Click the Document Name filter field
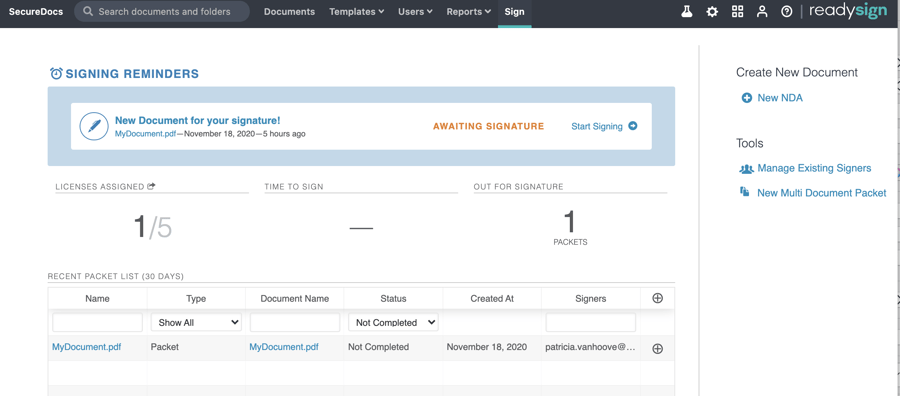The height and width of the screenshot is (396, 900). click(x=295, y=323)
